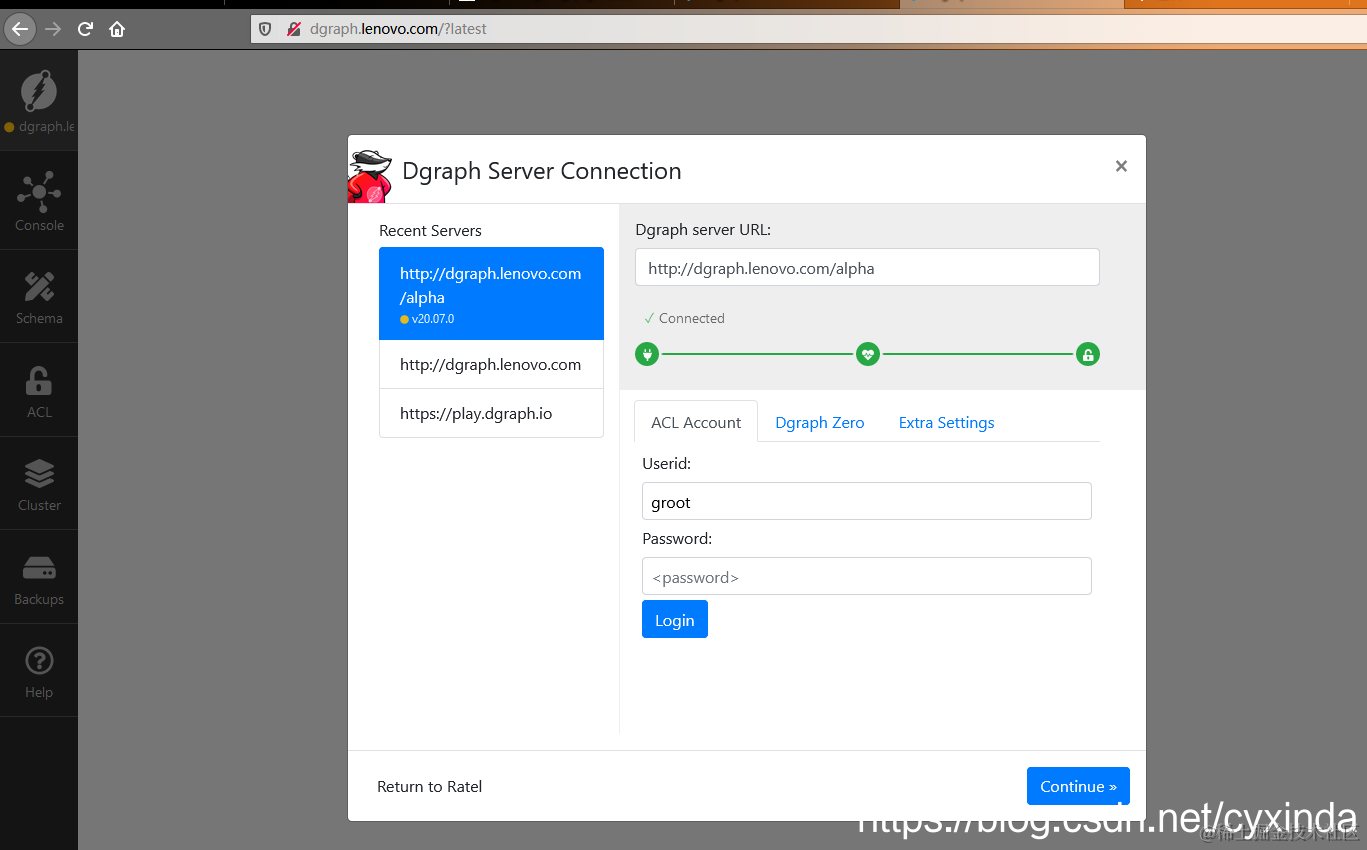The width and height of the screenshot is (1367, 850).
Task: Open the Backups section in the sidebar
Action: point(39,578)
